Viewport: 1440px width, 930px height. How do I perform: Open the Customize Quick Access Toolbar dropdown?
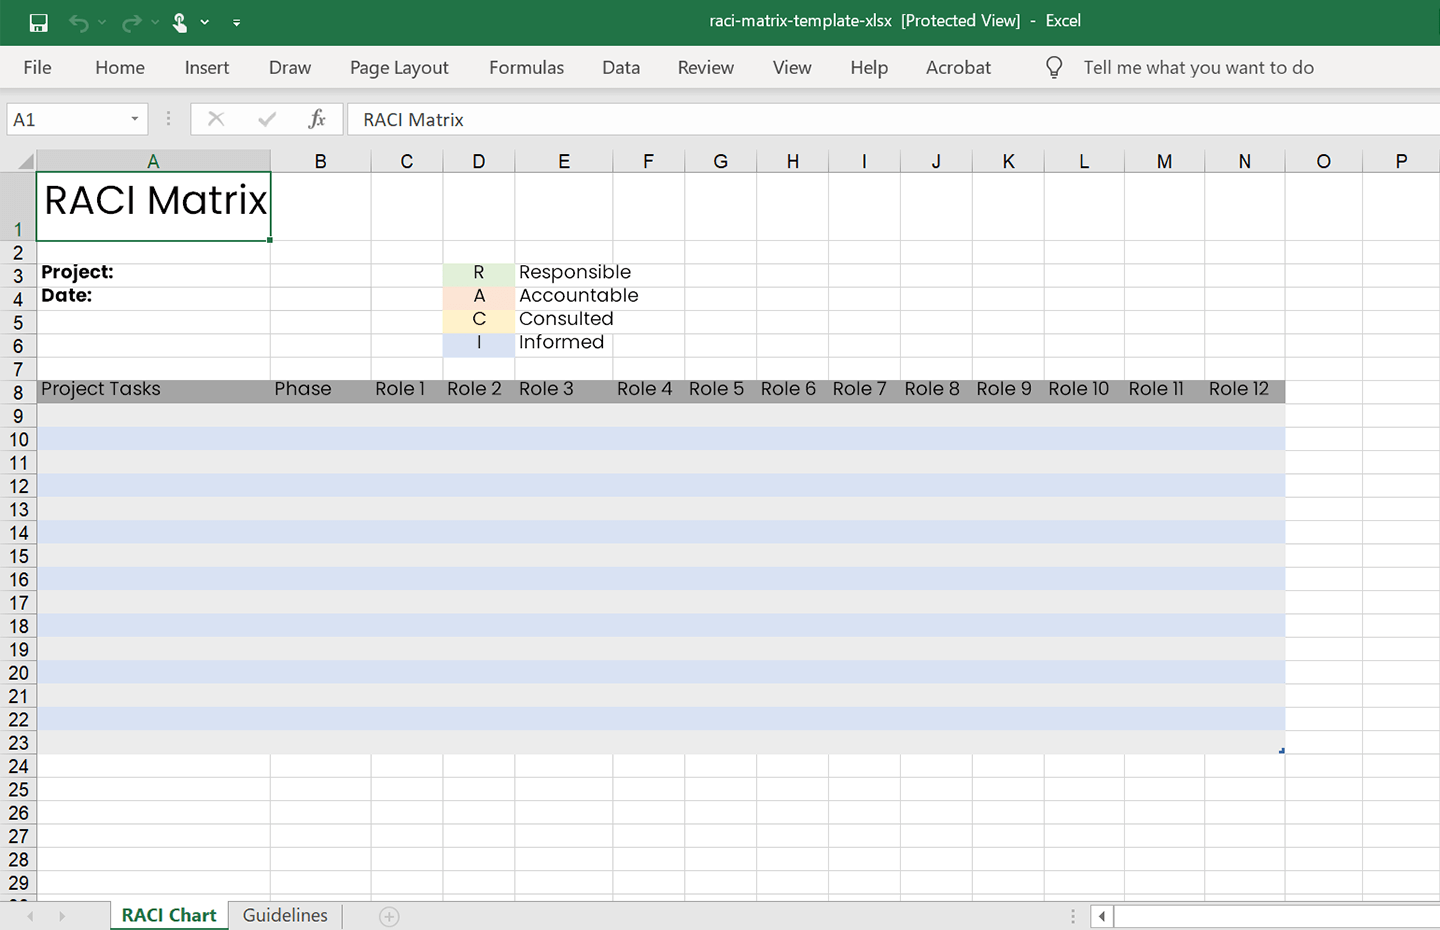pos(237,22)
